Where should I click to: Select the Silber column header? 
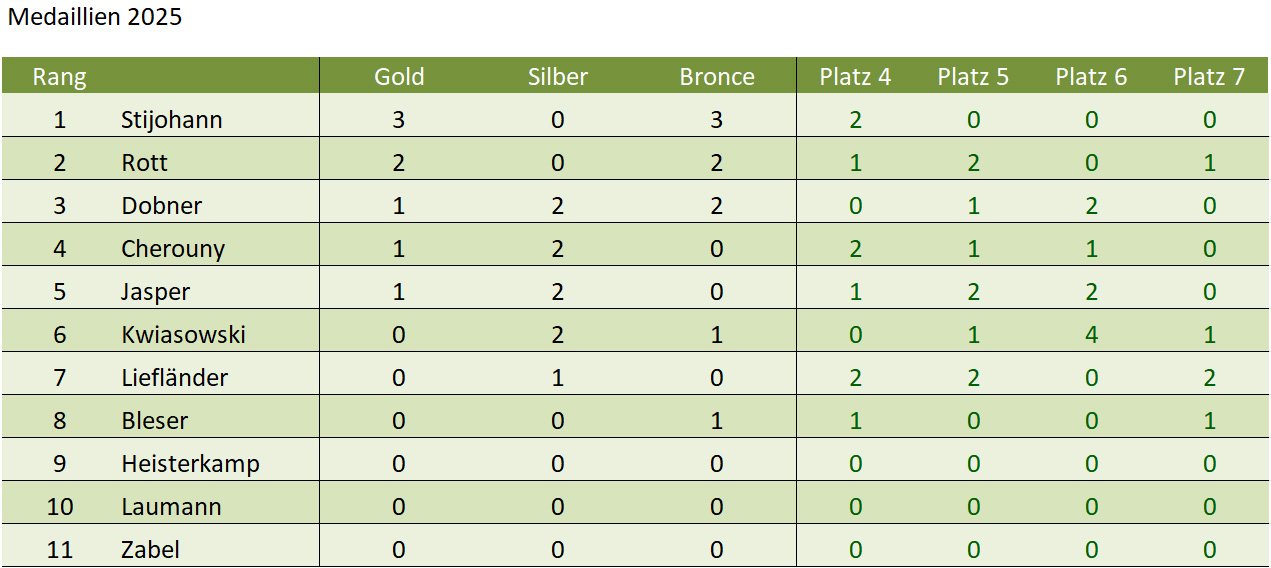(557, 77)
